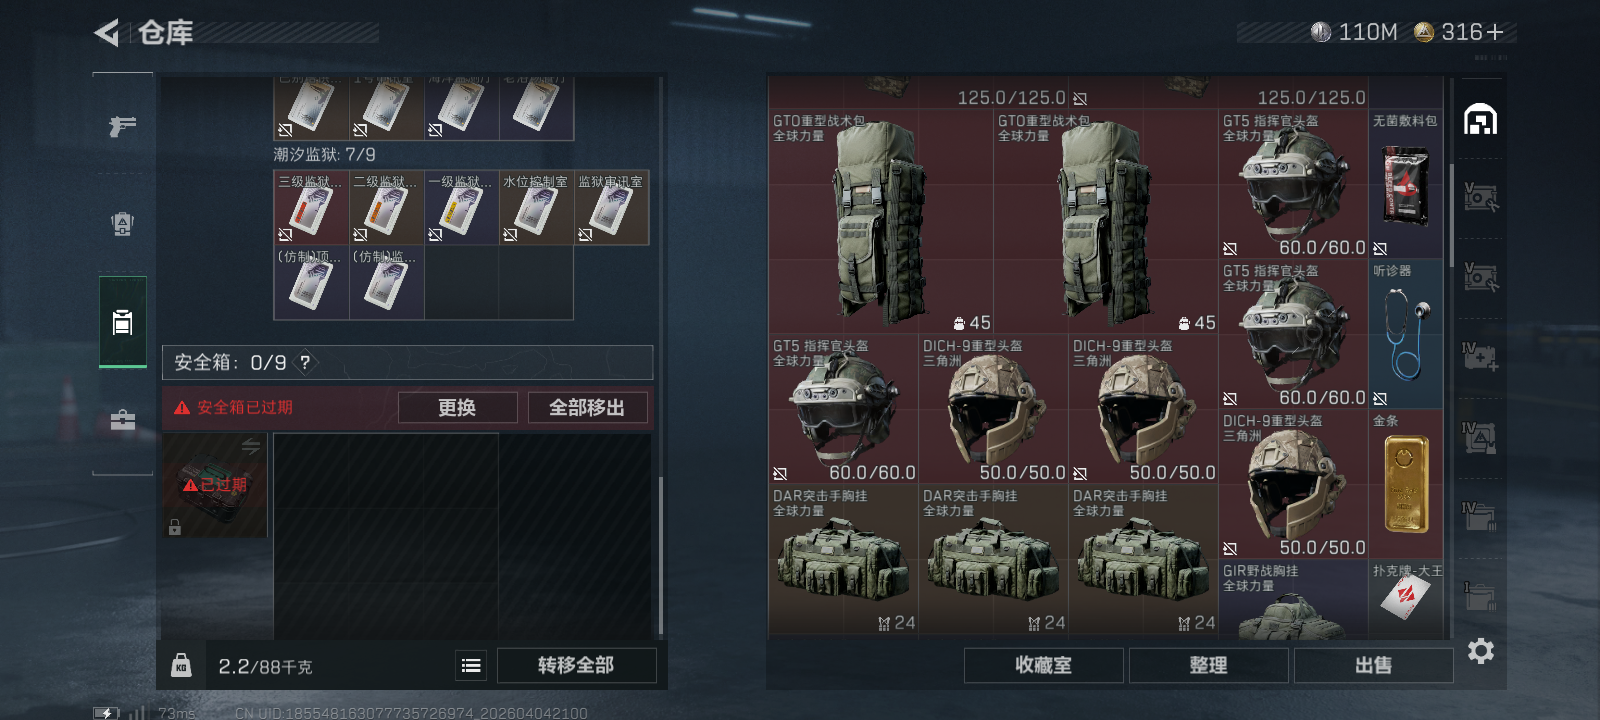Select the main warehouse icon in right sidebar
This screenshot has width=1600, height=720.
[x=1481, y=120]
